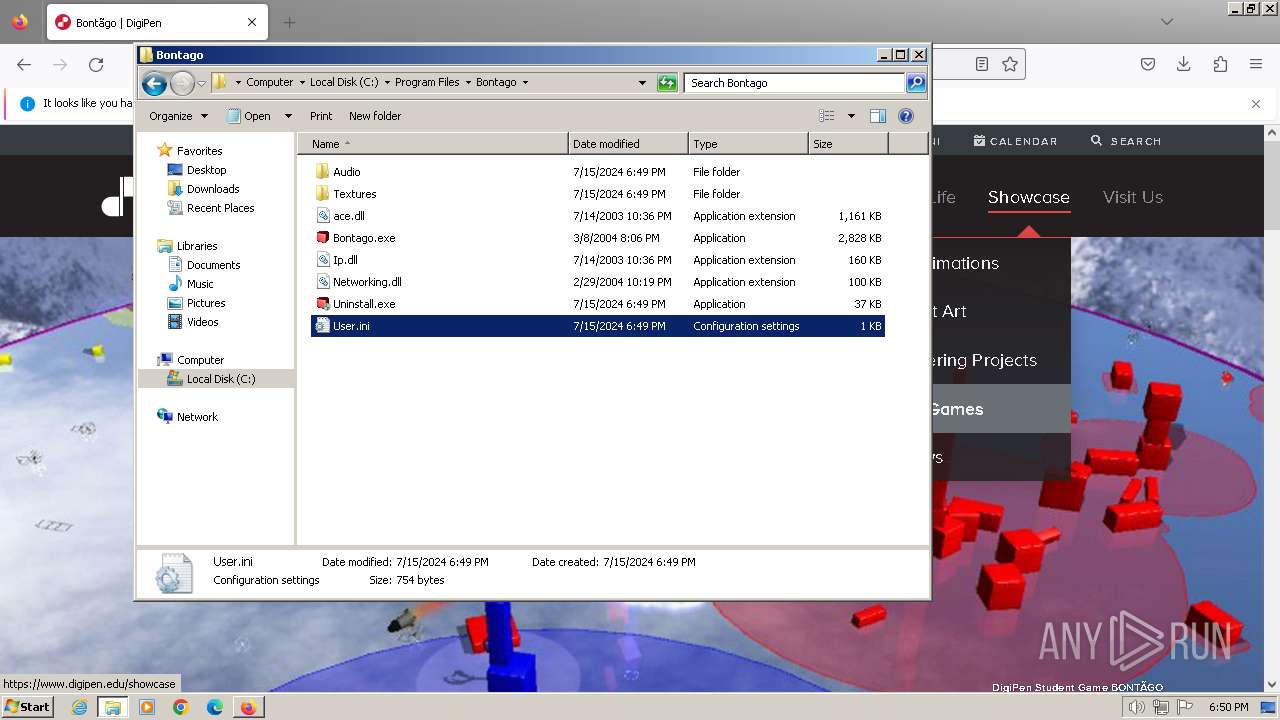This screenshot has width=1280, height=720.
Task: Select the Bontago.exe application
Action: point(598,238)
